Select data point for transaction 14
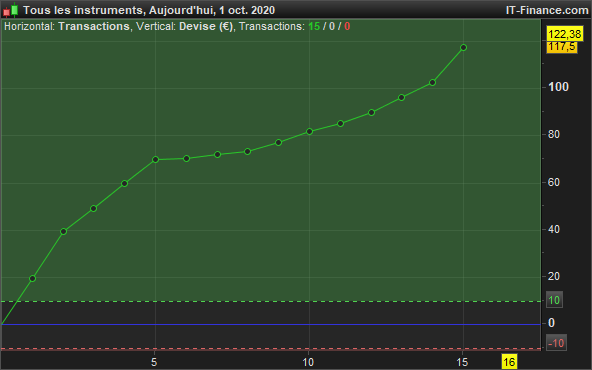592x370 pixels. coord(433,82)
